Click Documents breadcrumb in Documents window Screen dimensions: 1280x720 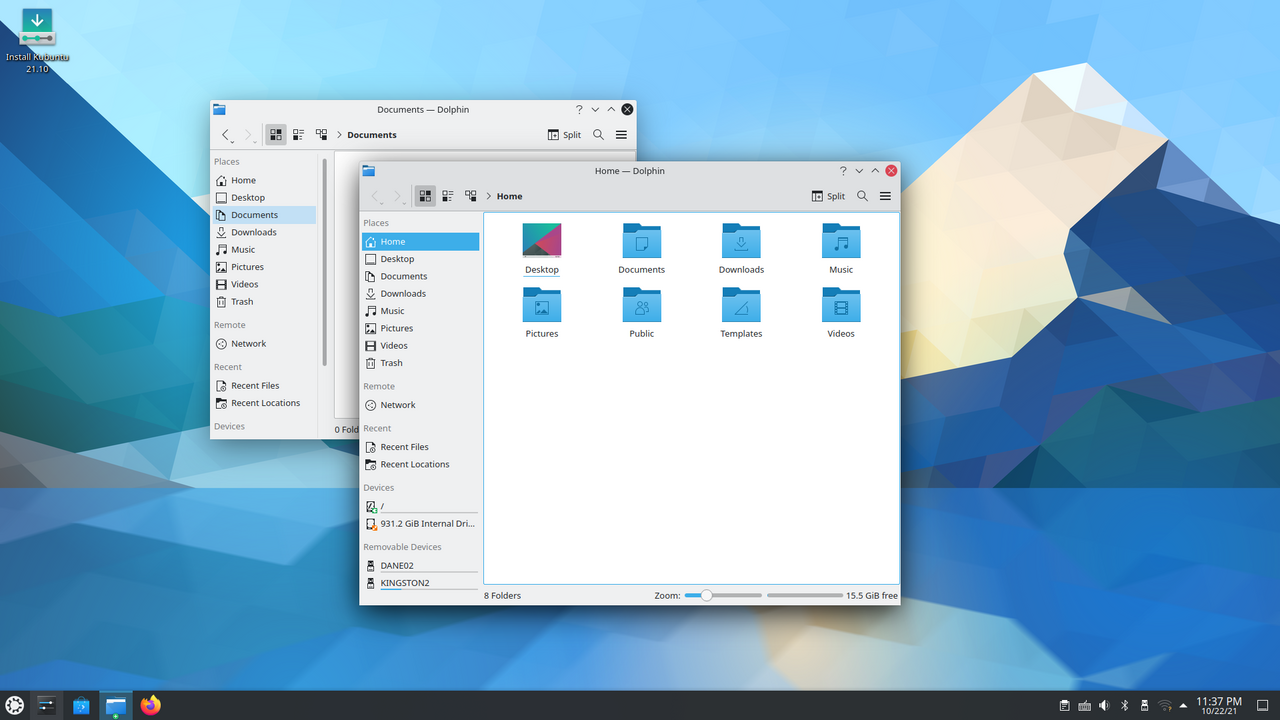point(372,135)
